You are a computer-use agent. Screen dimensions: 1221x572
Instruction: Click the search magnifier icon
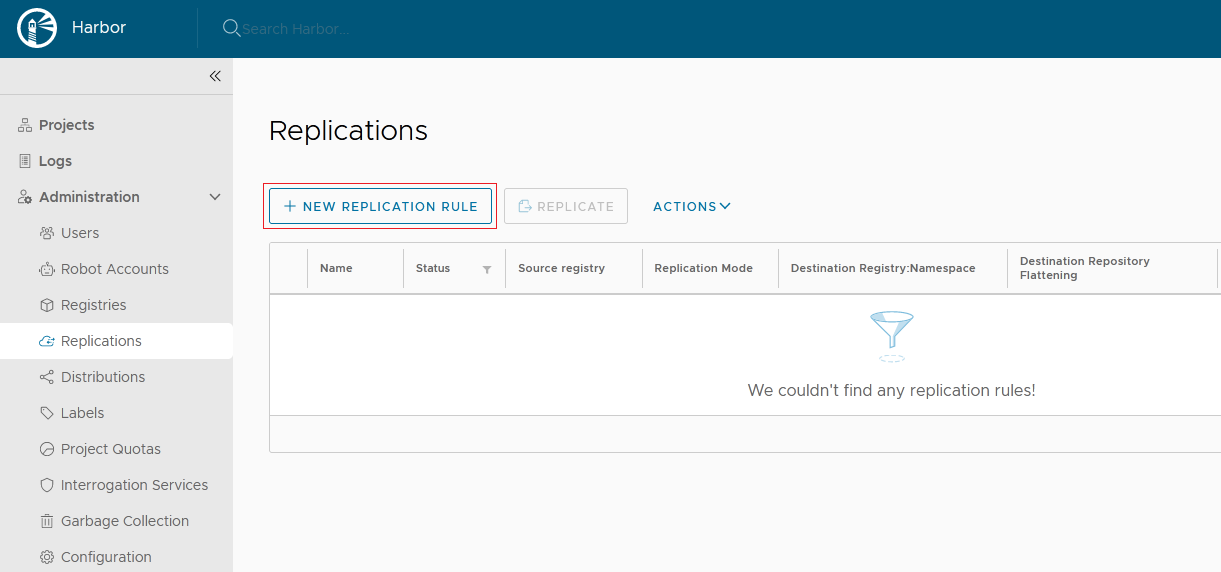[231, 28]
